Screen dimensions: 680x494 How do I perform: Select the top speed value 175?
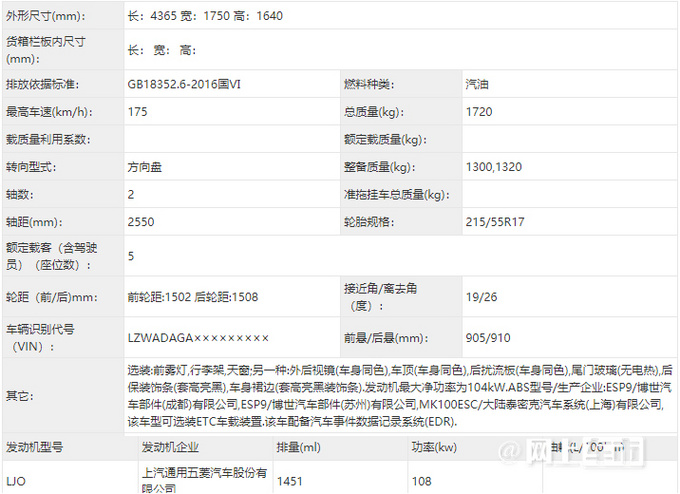pyautogui.click(x=137, y=112)
